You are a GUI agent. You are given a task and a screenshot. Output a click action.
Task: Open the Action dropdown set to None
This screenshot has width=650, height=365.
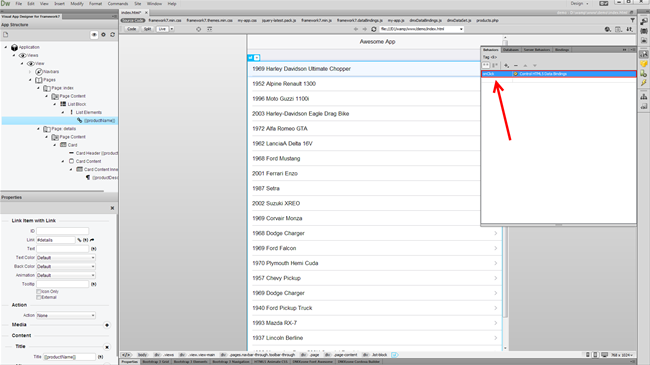pos(65,316)
